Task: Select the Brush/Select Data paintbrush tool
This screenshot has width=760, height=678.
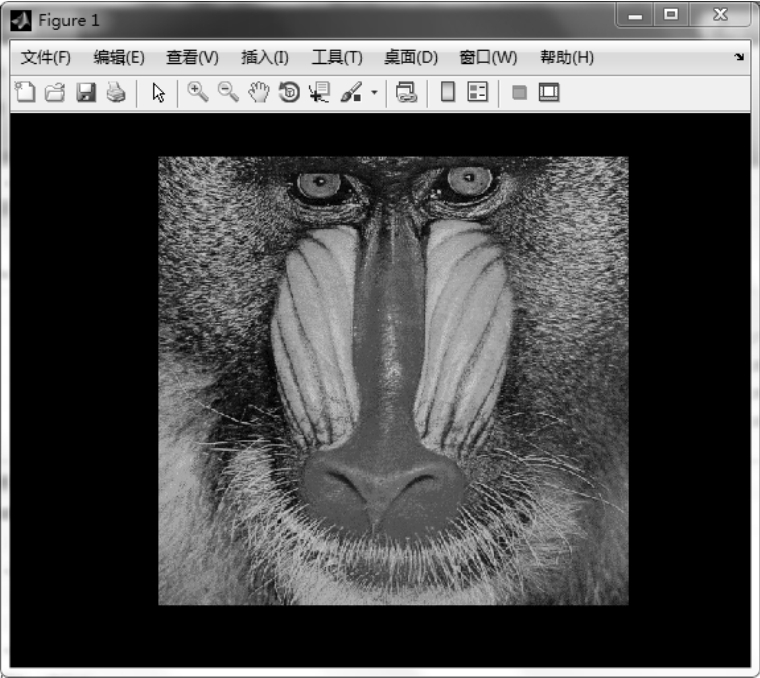Action: [x=351, y=93]
